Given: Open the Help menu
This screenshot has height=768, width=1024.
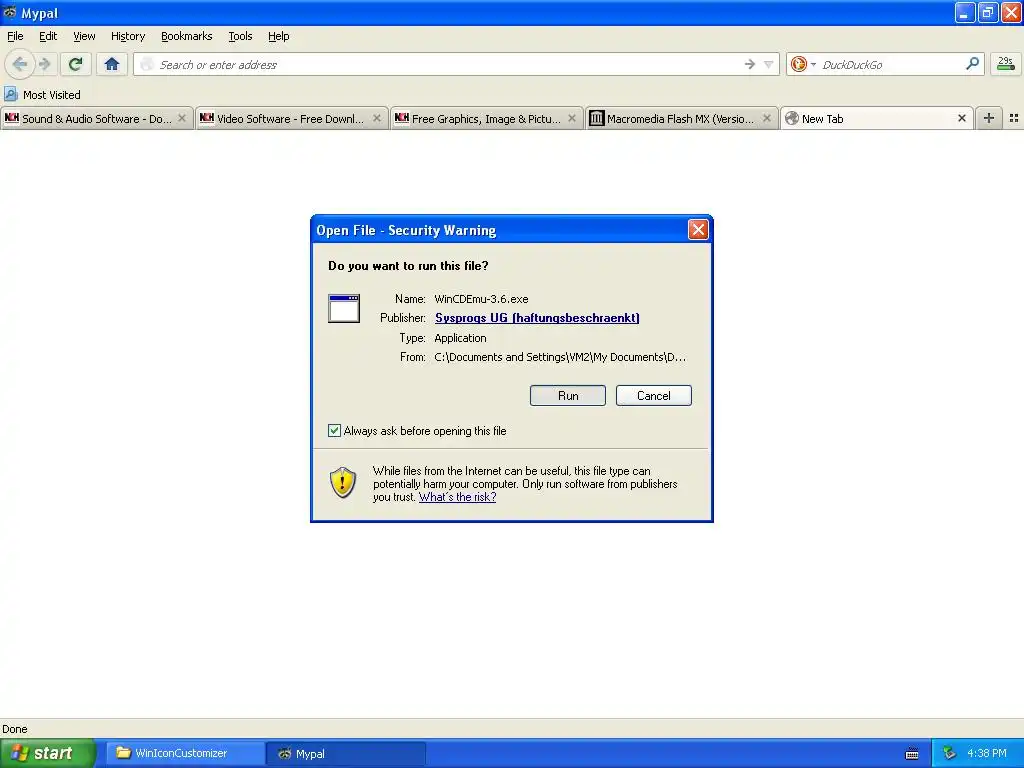Looking at the screenshot, I should pyautogui.click(x=278, y=36).
